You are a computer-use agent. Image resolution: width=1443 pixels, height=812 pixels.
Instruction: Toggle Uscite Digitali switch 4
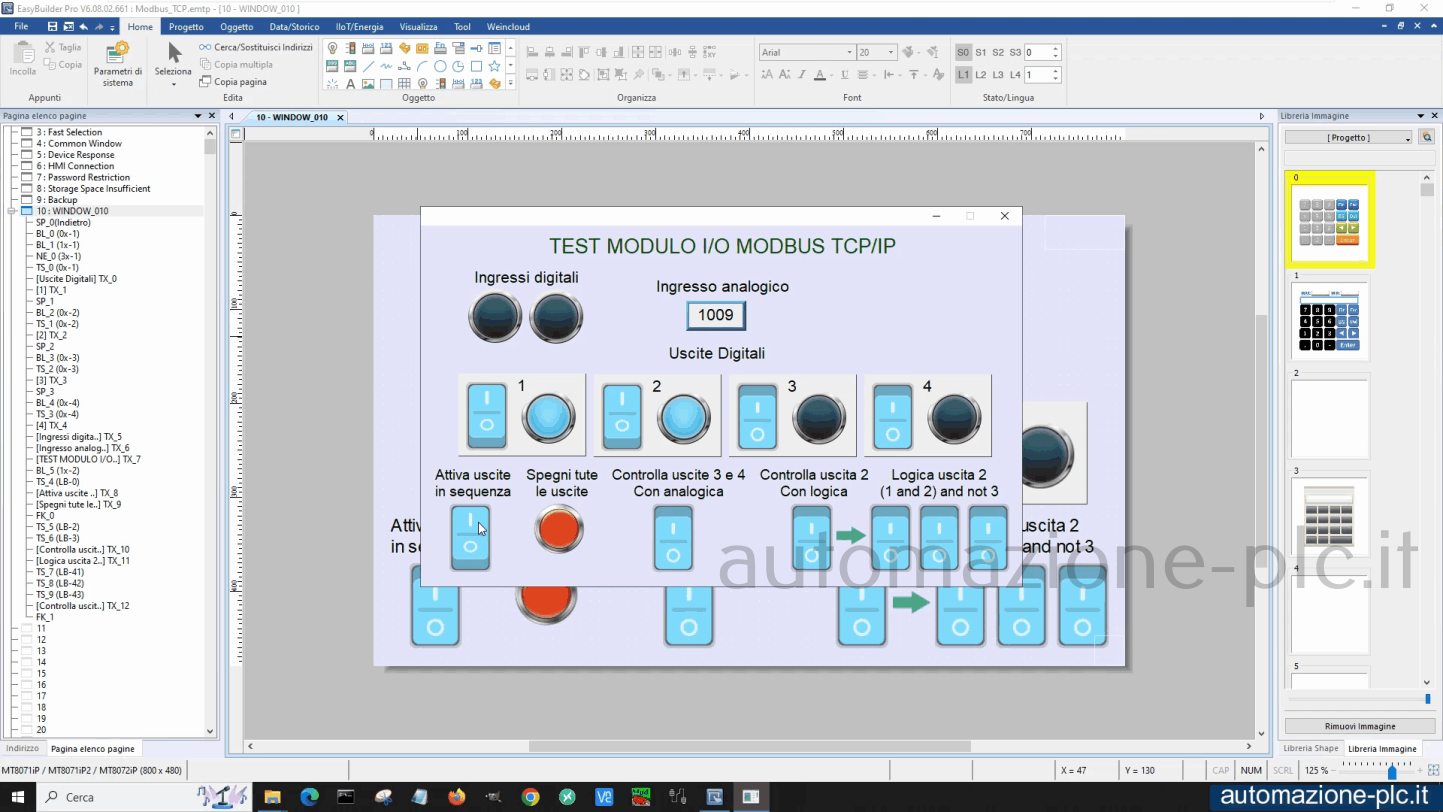[x=892, y=416]
